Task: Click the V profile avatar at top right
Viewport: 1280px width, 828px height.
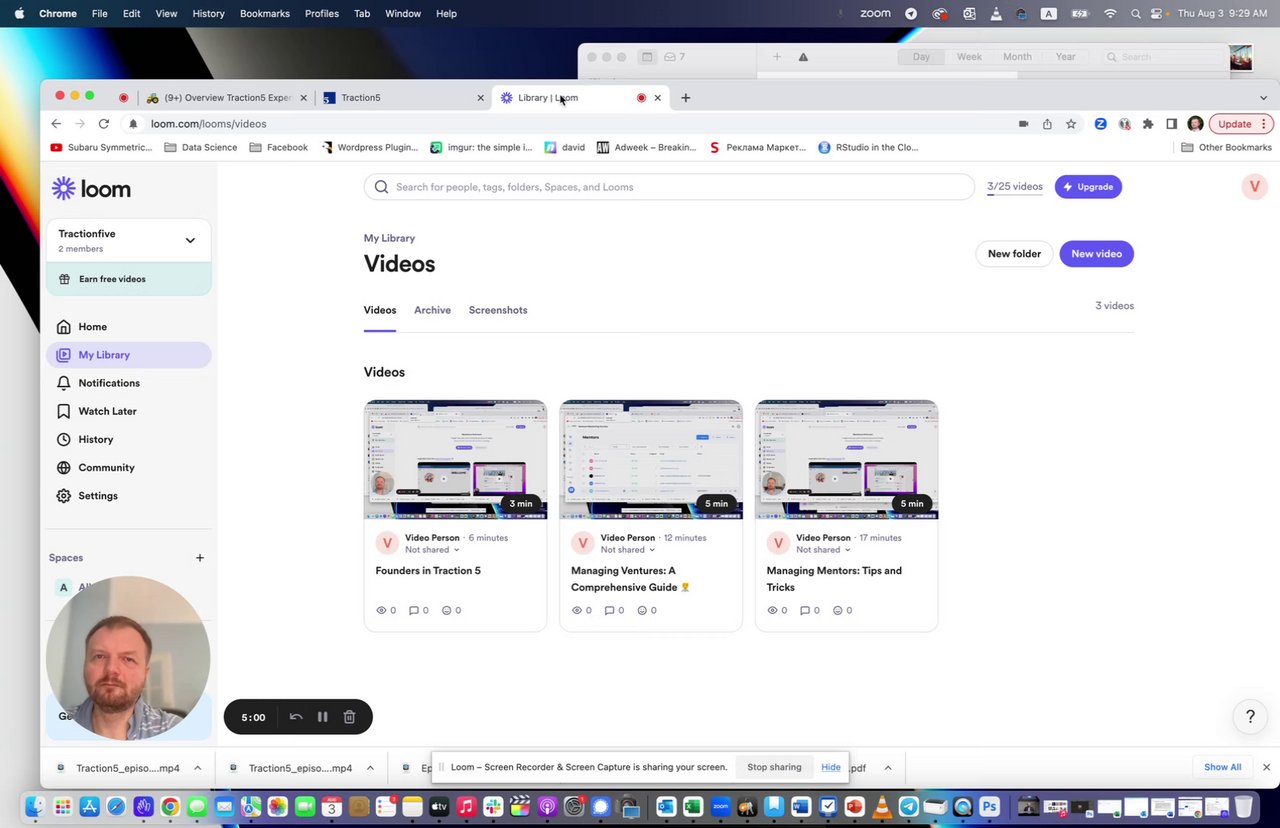Action: [x=1254, y=187]
